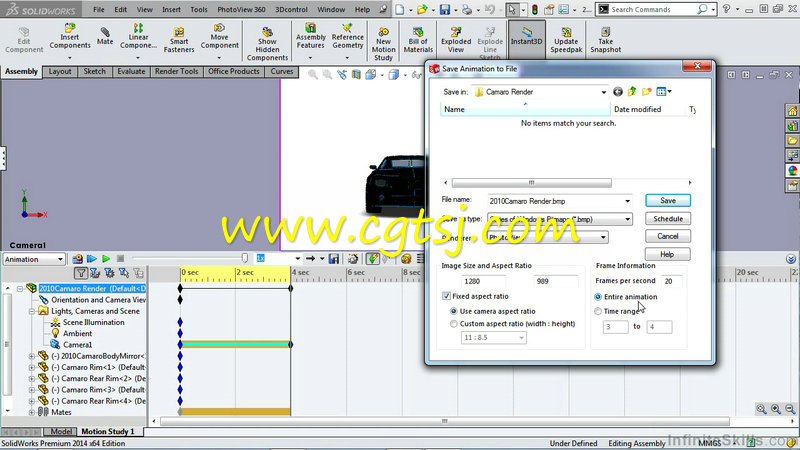
Task: Open the Tools menu
Action: tap(198, 9)
